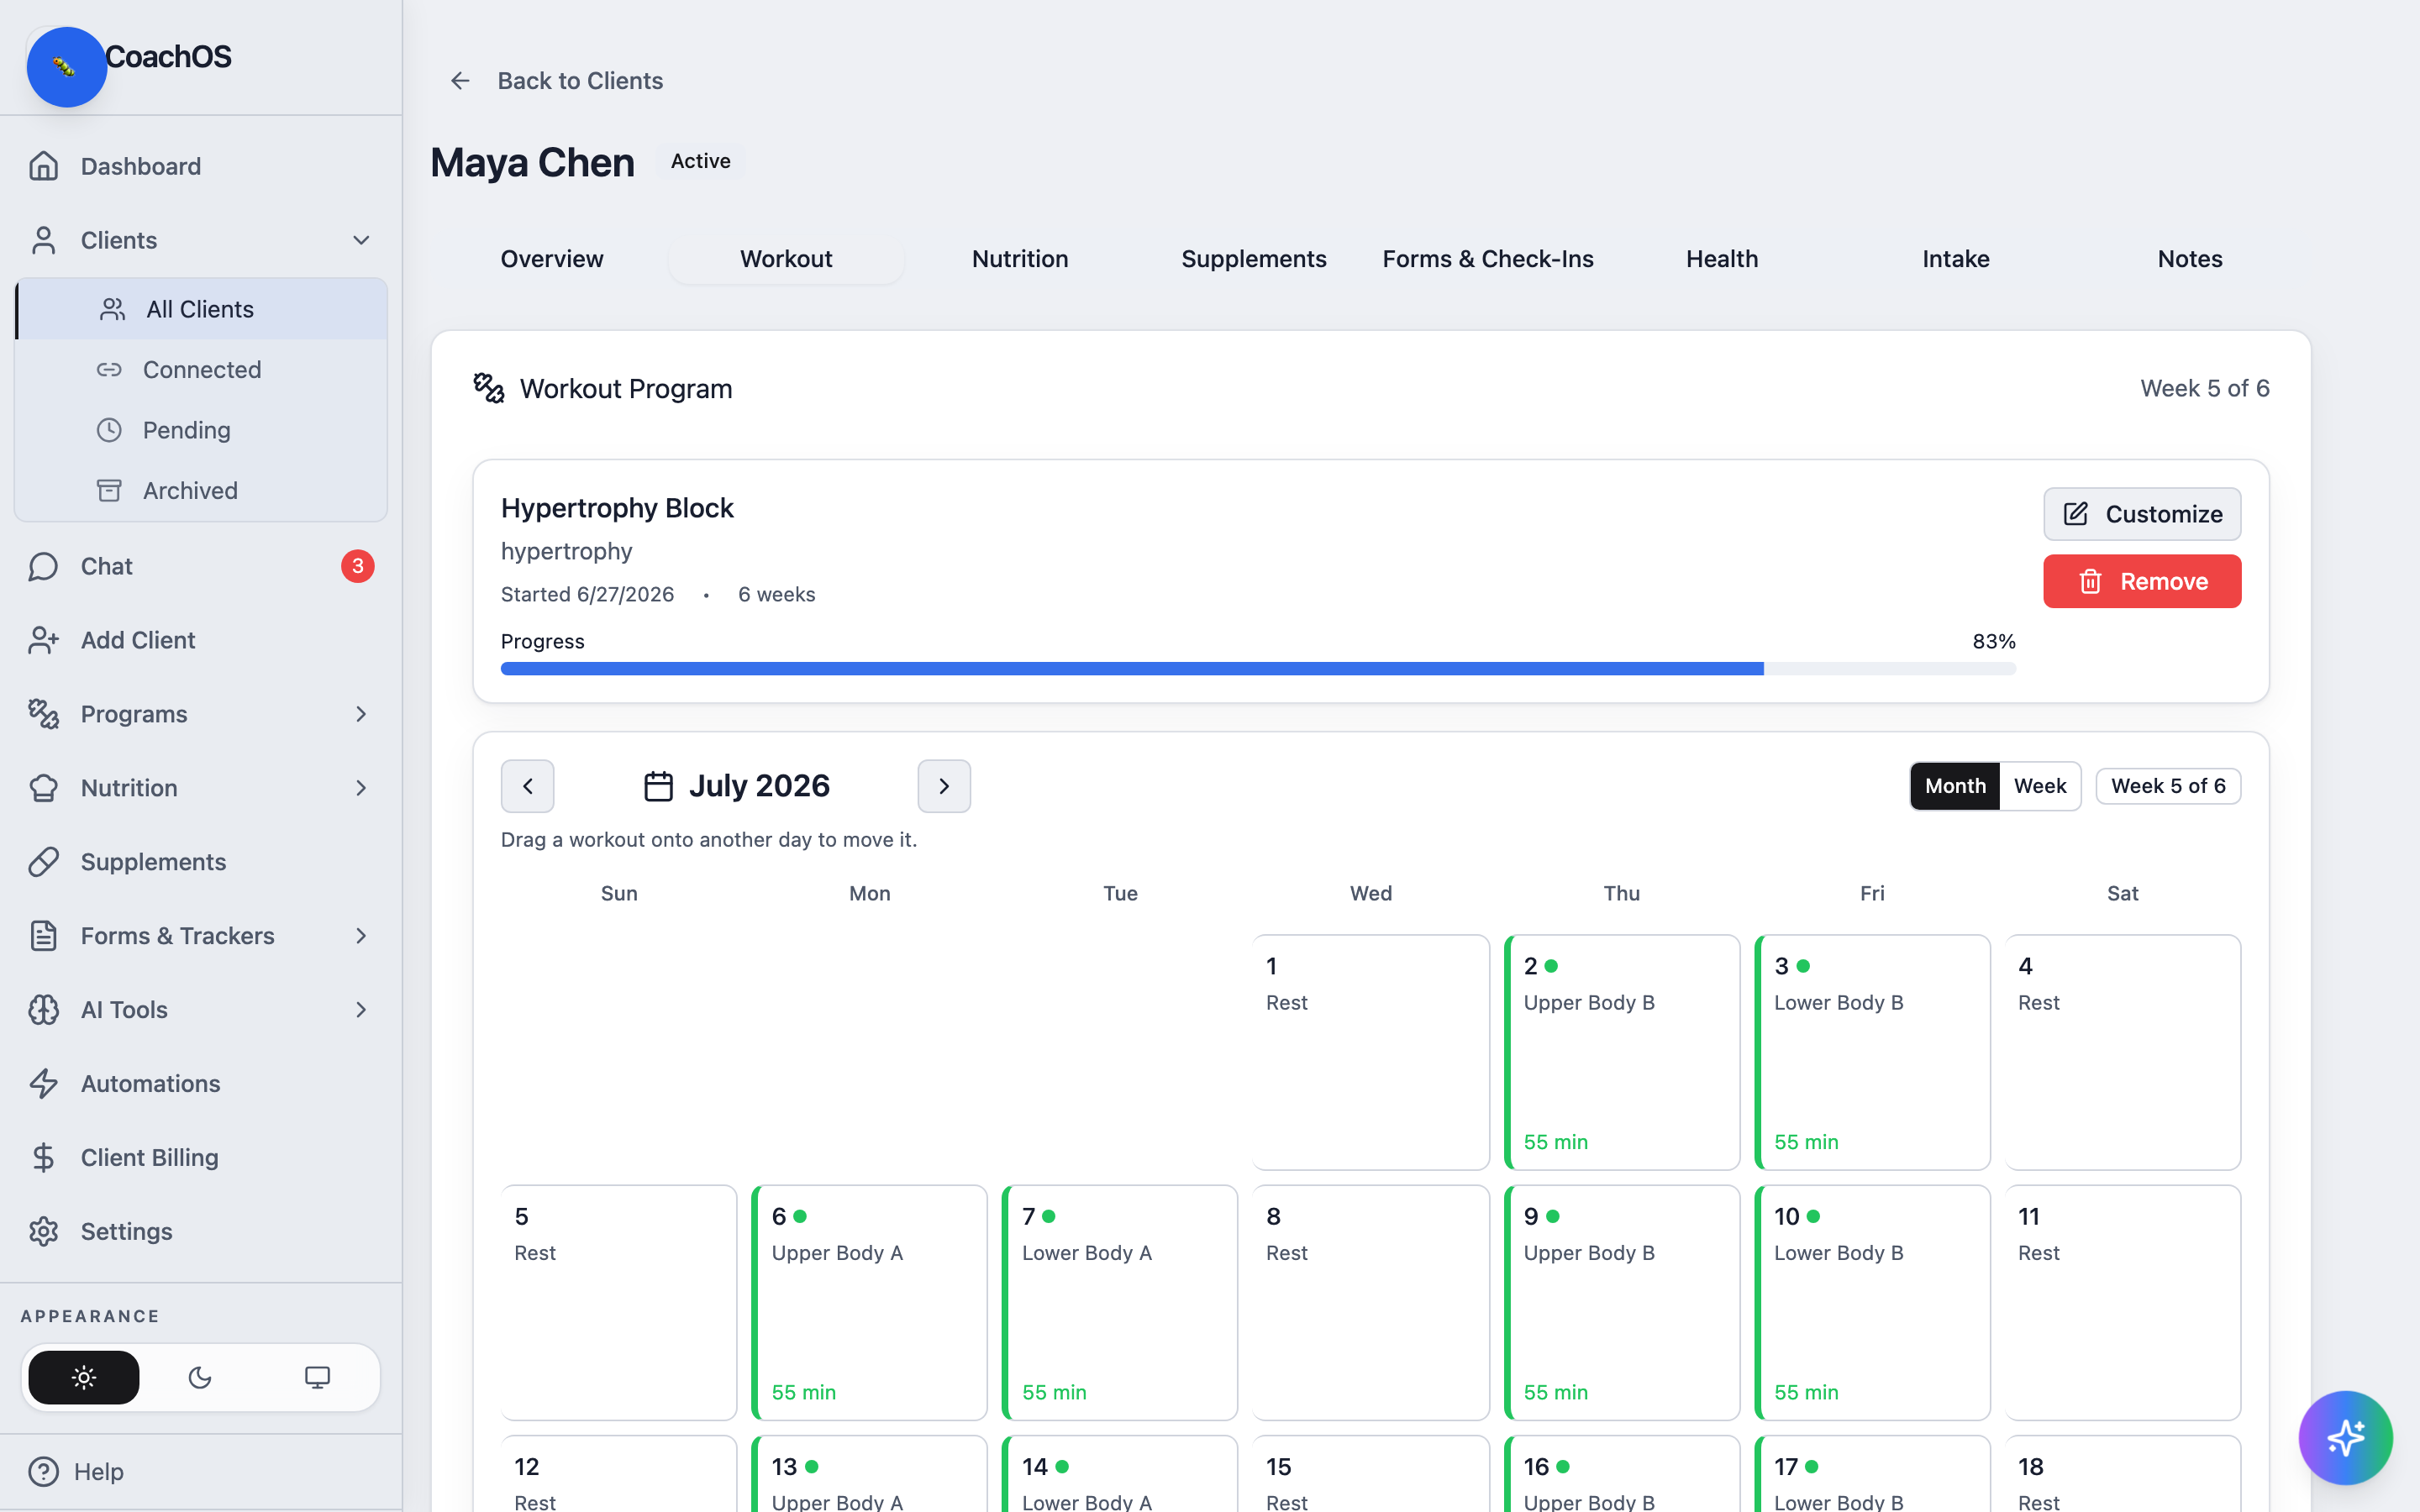Click the CoachOS logo icon
Image resolution: width=2420 pixels, height=1512 pixels.
[x=66, y=67]
